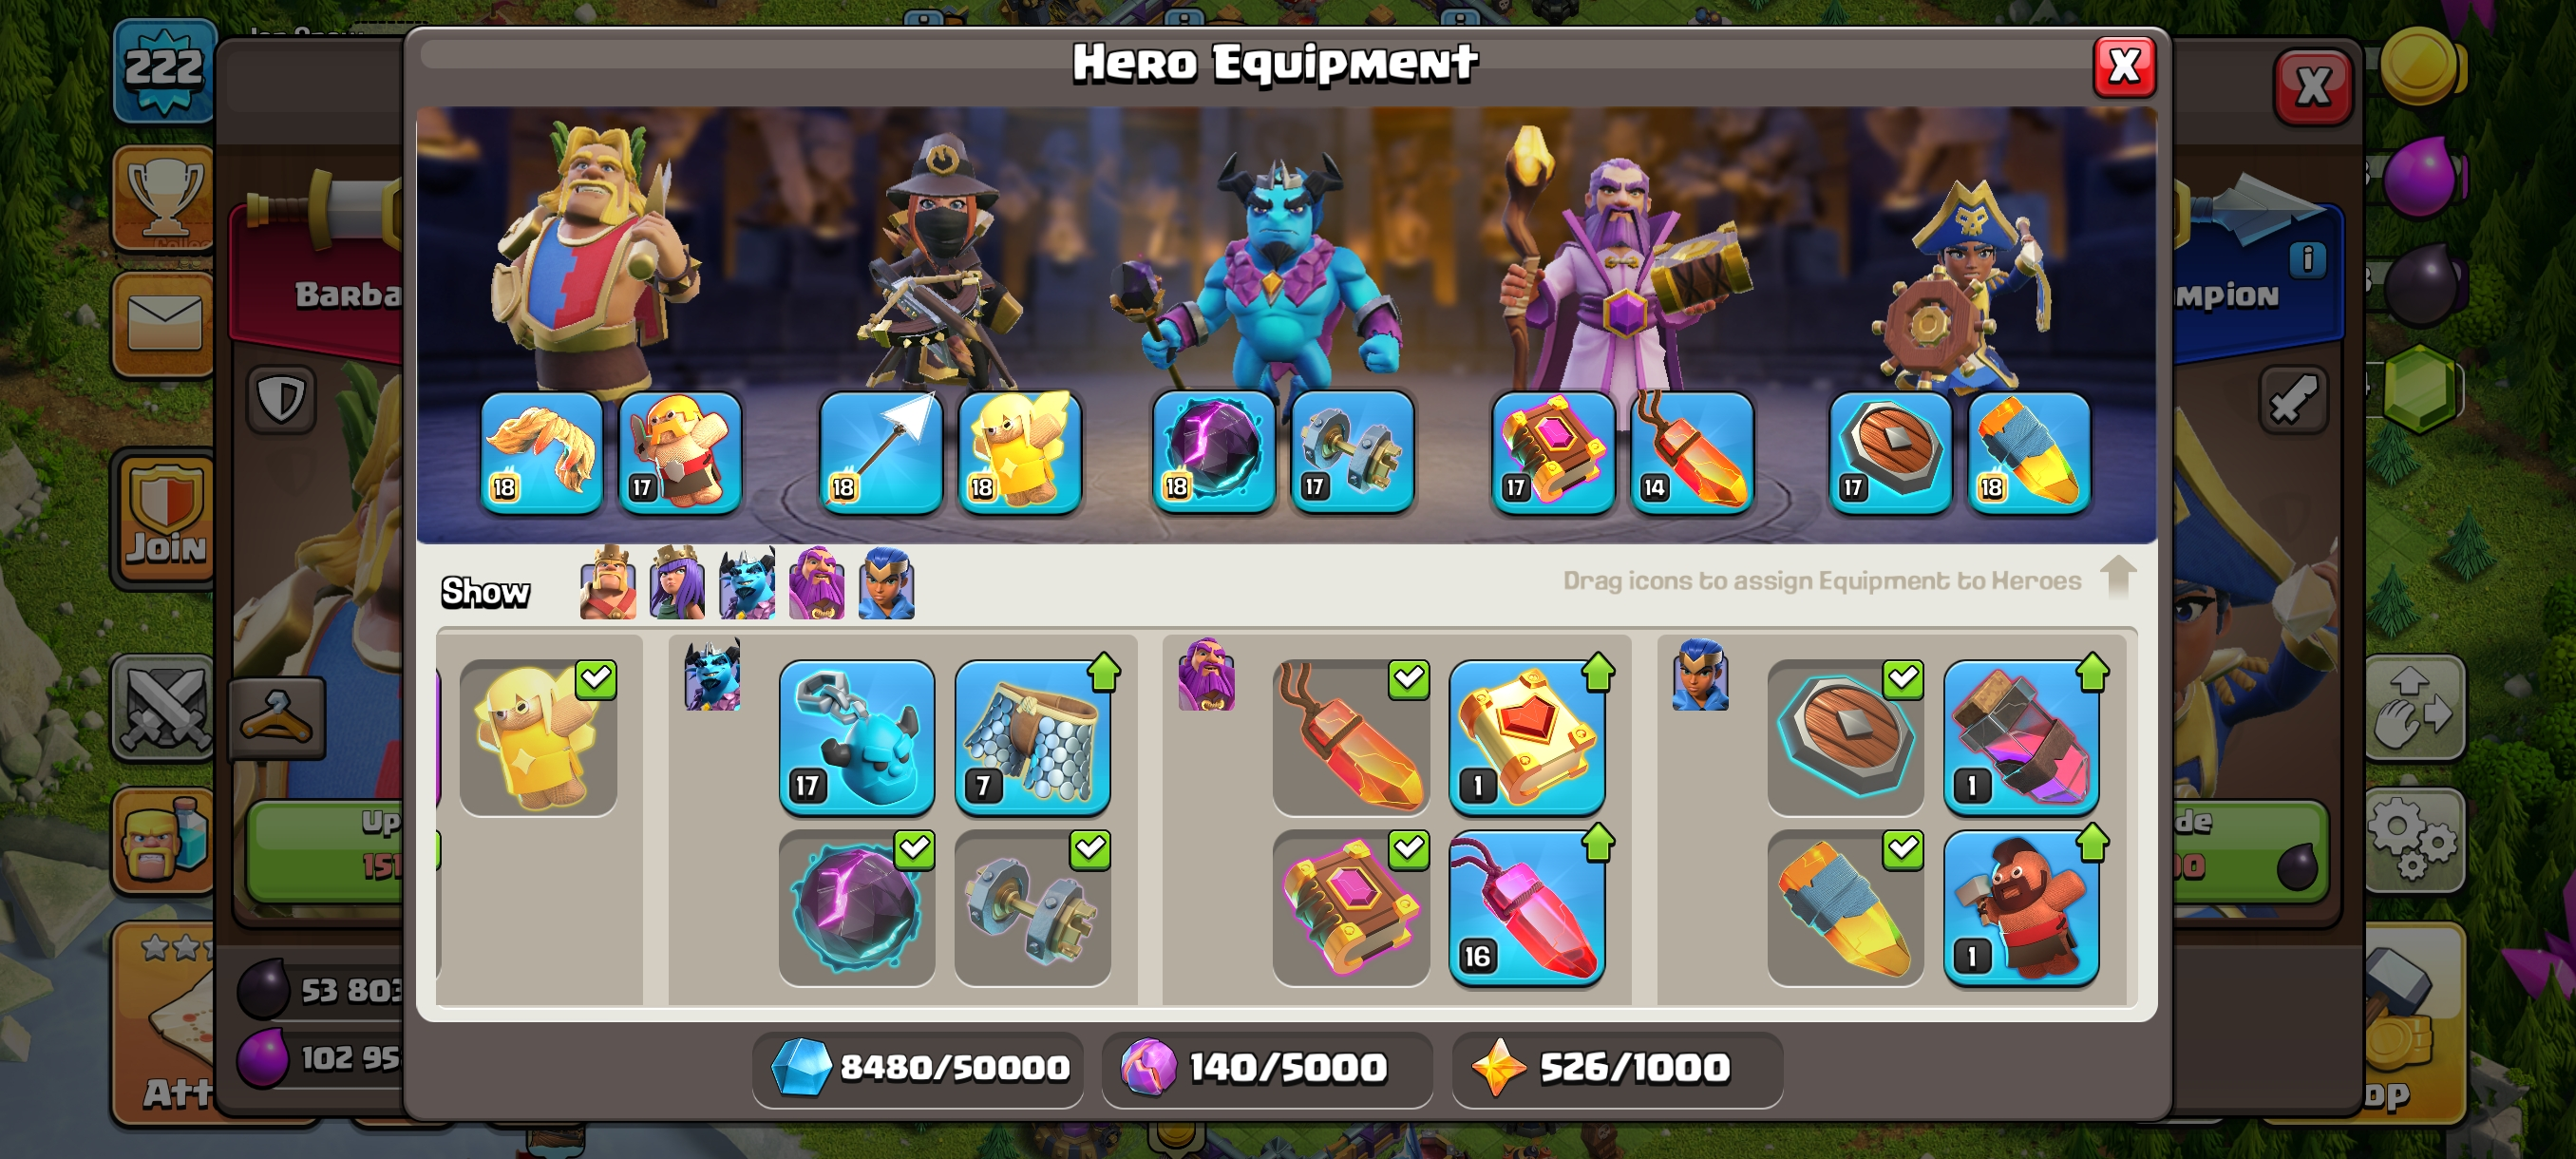Filter equipment by Royal Champion portrait

886,583
